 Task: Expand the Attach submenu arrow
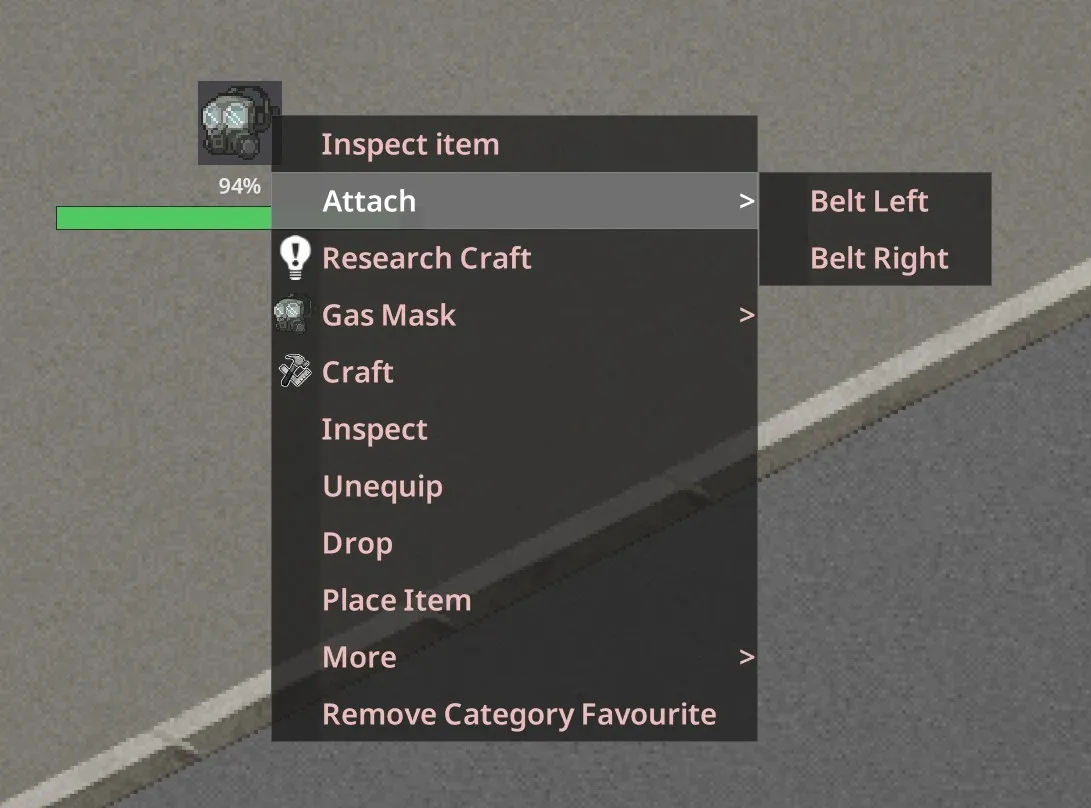coord(747,201)
